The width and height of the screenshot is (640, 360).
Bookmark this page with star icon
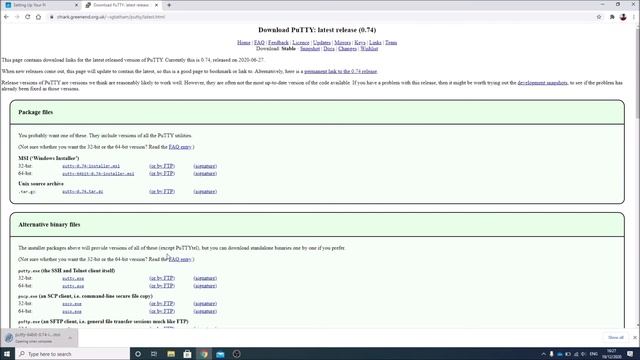tap(599, 17)
